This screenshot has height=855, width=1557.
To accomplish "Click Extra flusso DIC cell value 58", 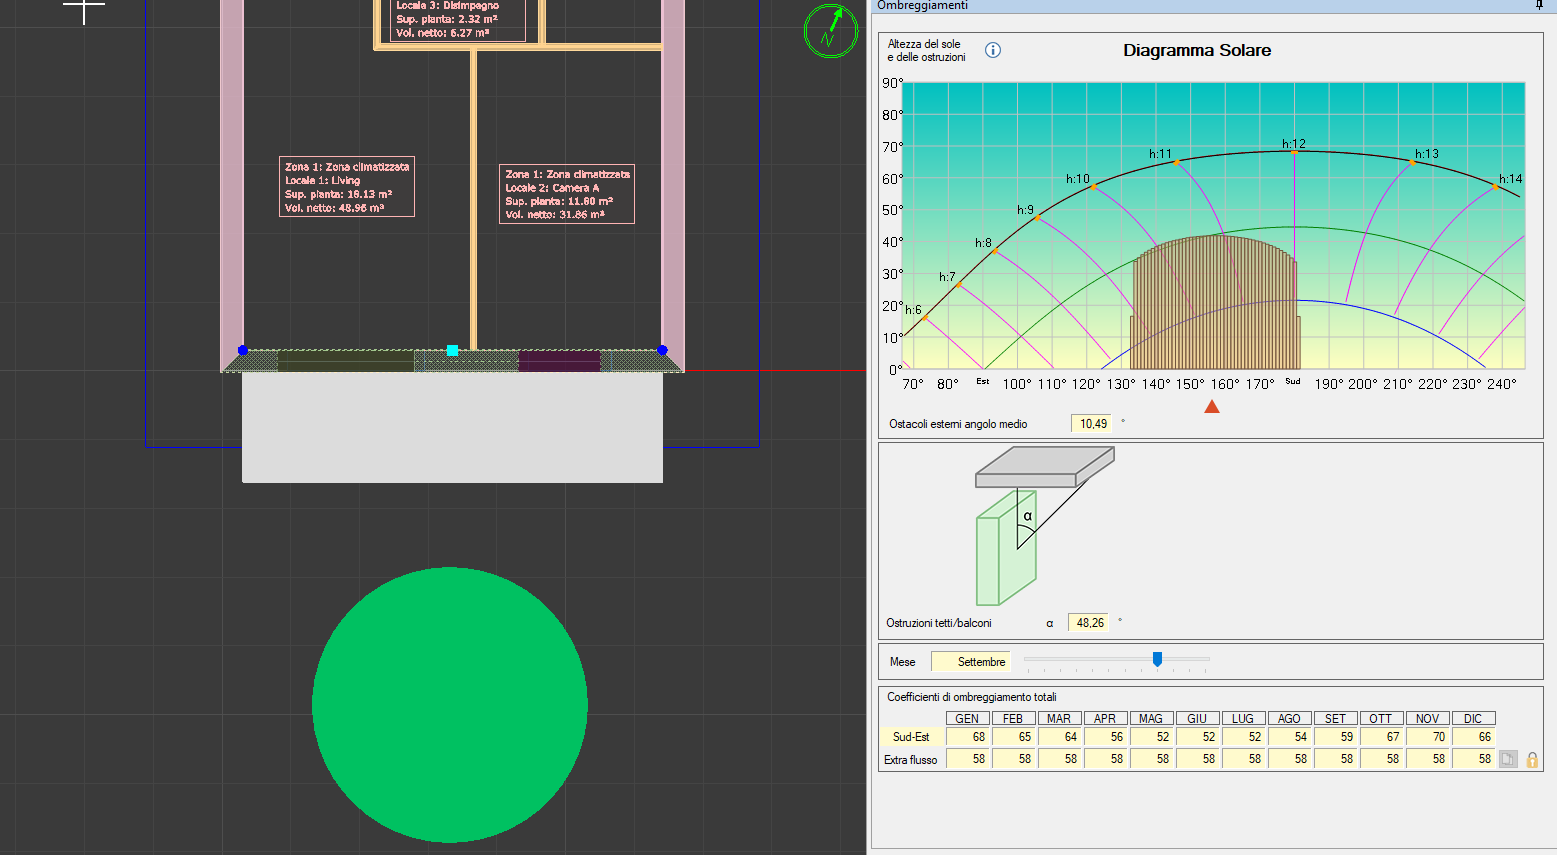I will click(1474, 759).
